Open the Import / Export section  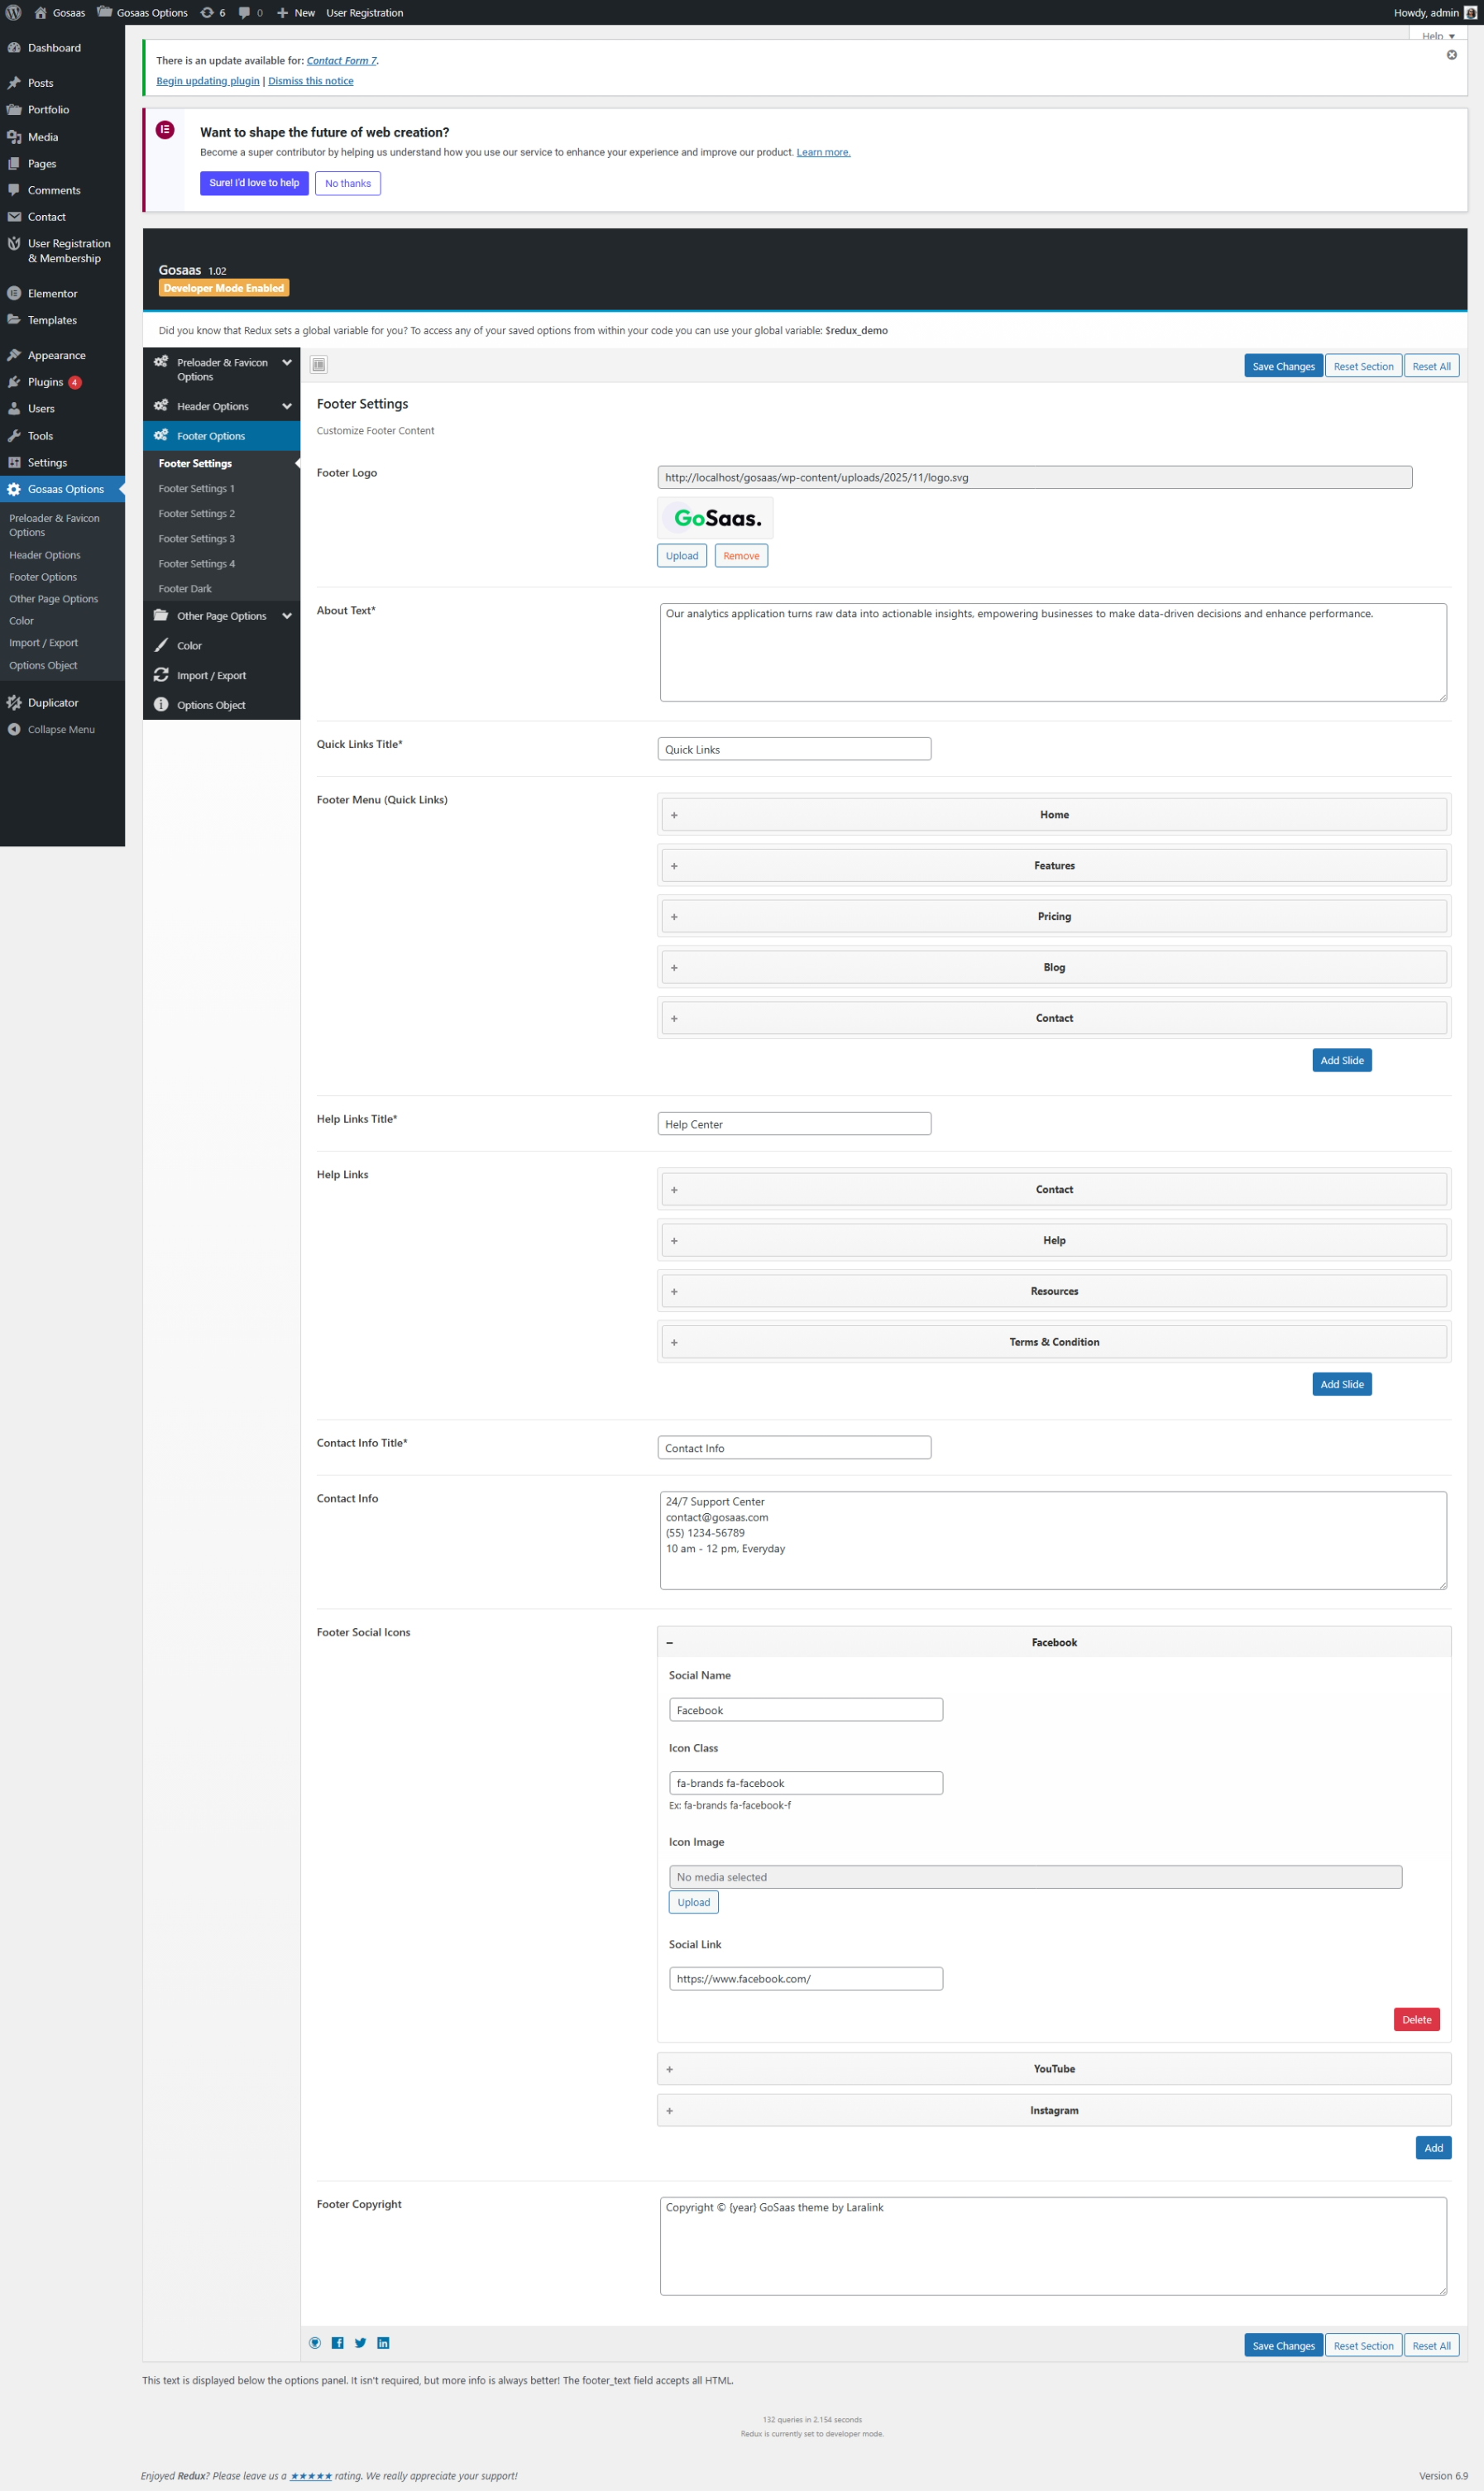(211, 676)
